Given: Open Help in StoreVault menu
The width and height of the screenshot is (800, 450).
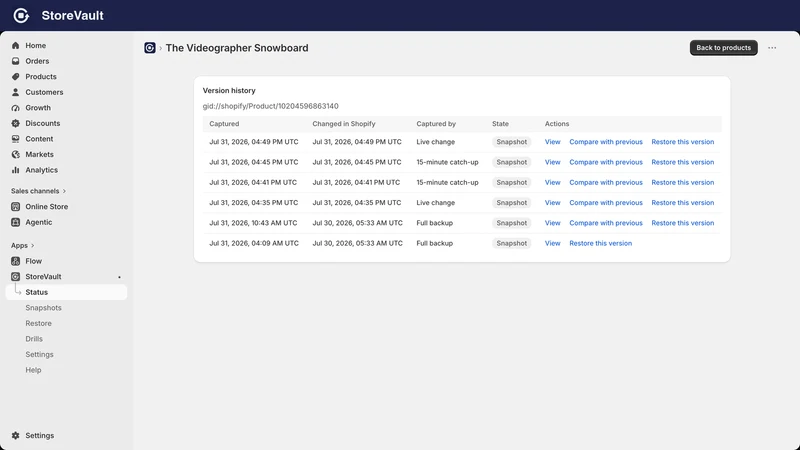Looking at the screenshot, I should click(33, 370).
